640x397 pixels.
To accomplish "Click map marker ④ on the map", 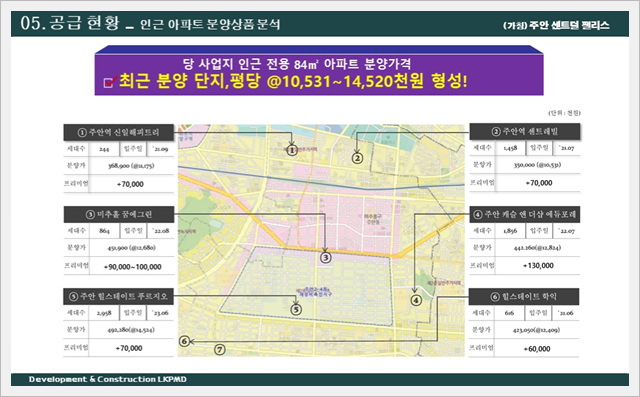I will [x=416, y=300].
